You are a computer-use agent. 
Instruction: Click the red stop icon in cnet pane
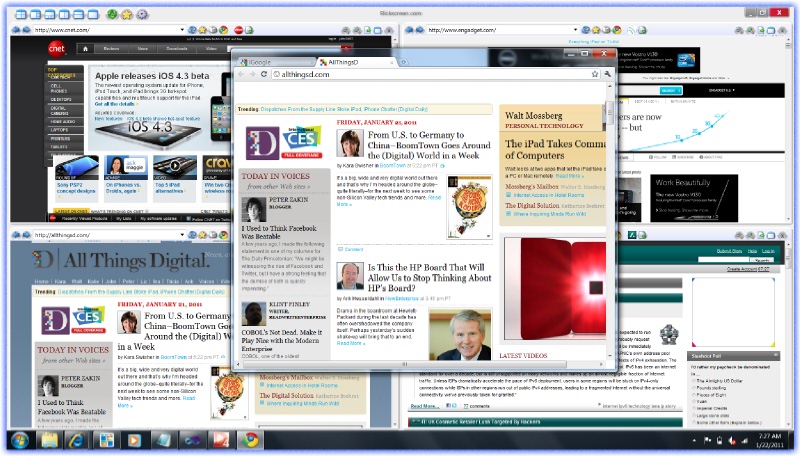coord(239,30)
